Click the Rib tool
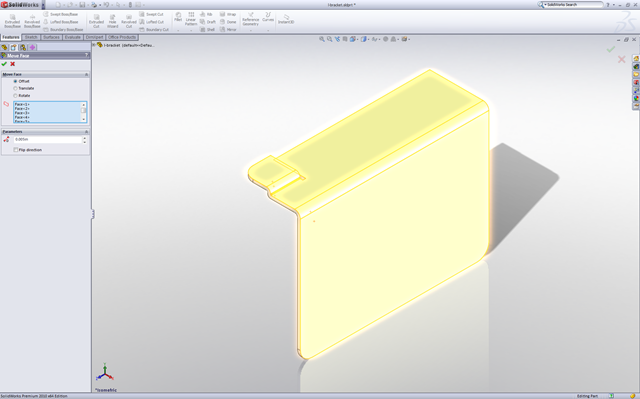The width and height of the screenshot is (640, 399). click(x=206, y=14)
